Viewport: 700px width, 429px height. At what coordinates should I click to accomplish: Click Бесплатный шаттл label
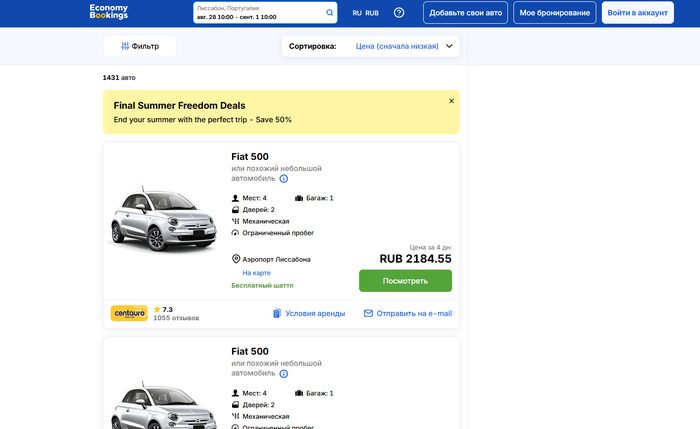(262, 285)
